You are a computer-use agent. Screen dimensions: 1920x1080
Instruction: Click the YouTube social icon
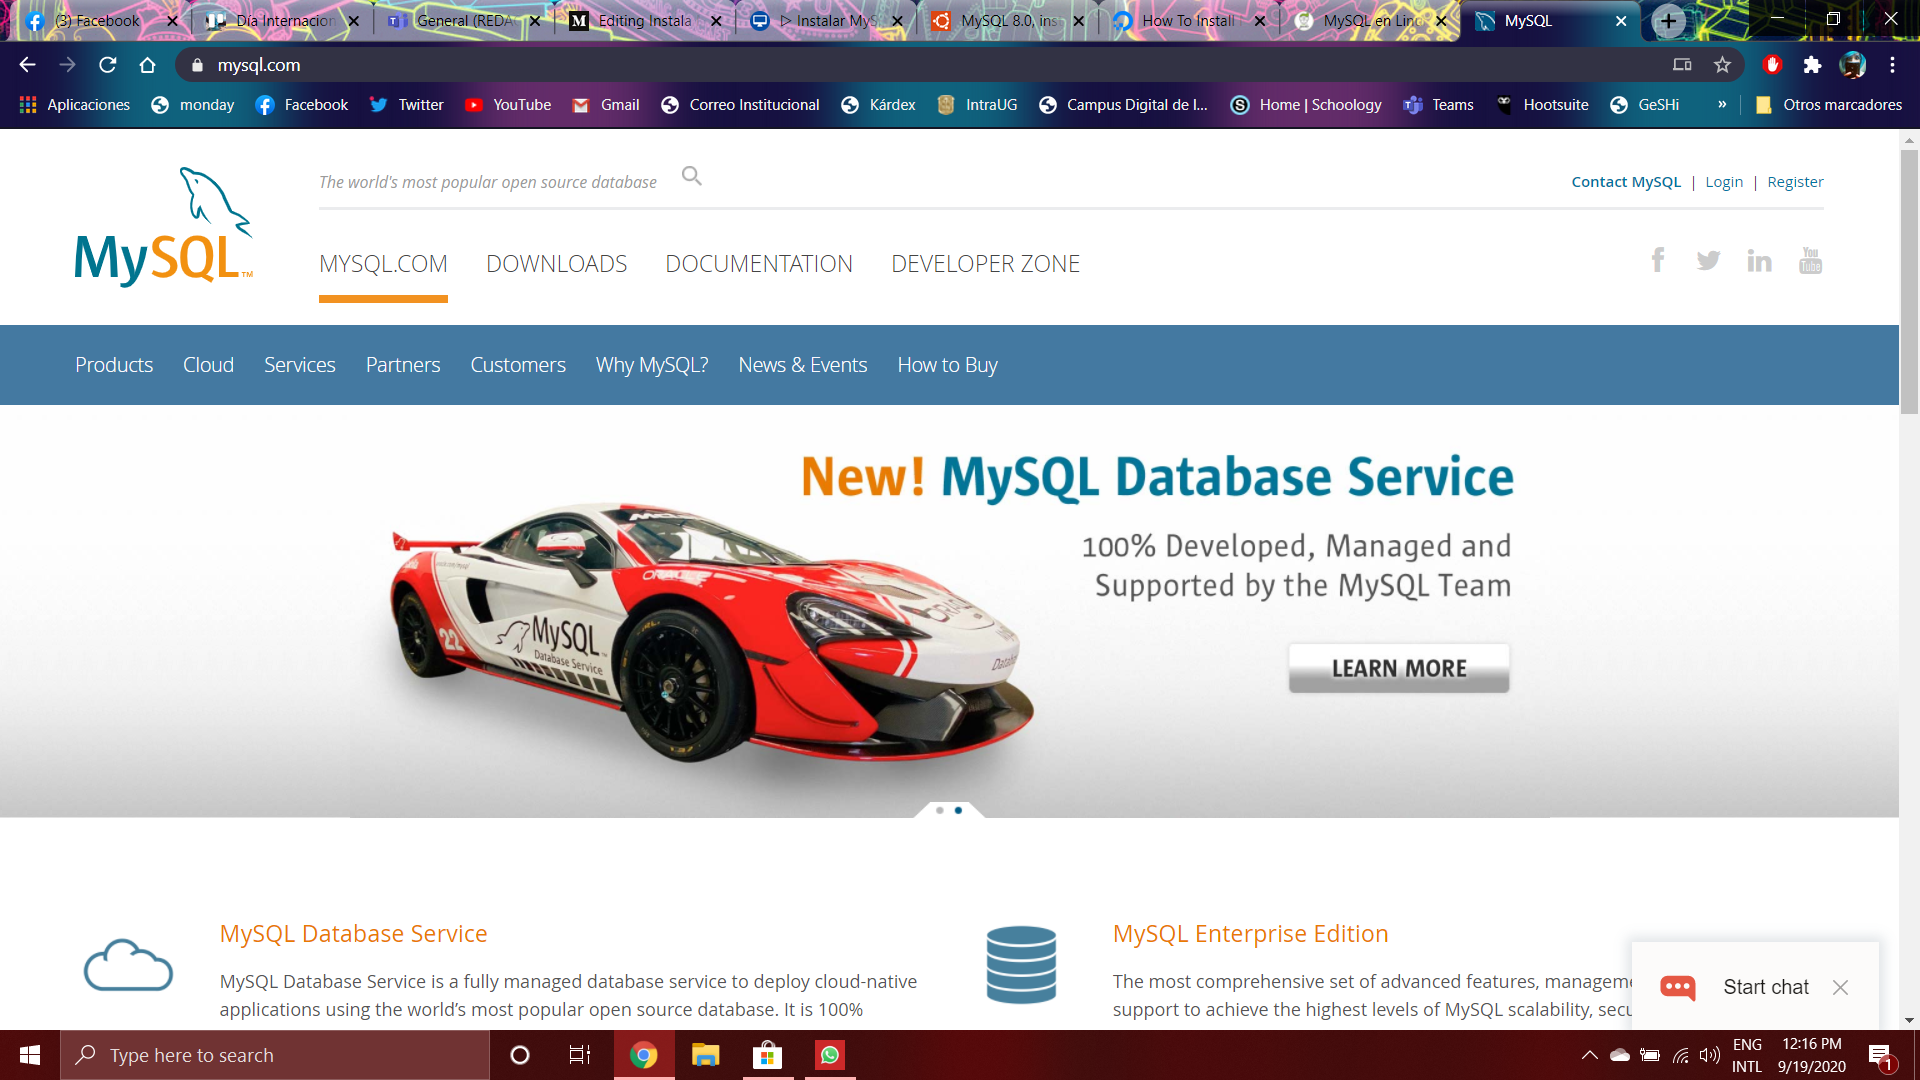point(1810,260)
